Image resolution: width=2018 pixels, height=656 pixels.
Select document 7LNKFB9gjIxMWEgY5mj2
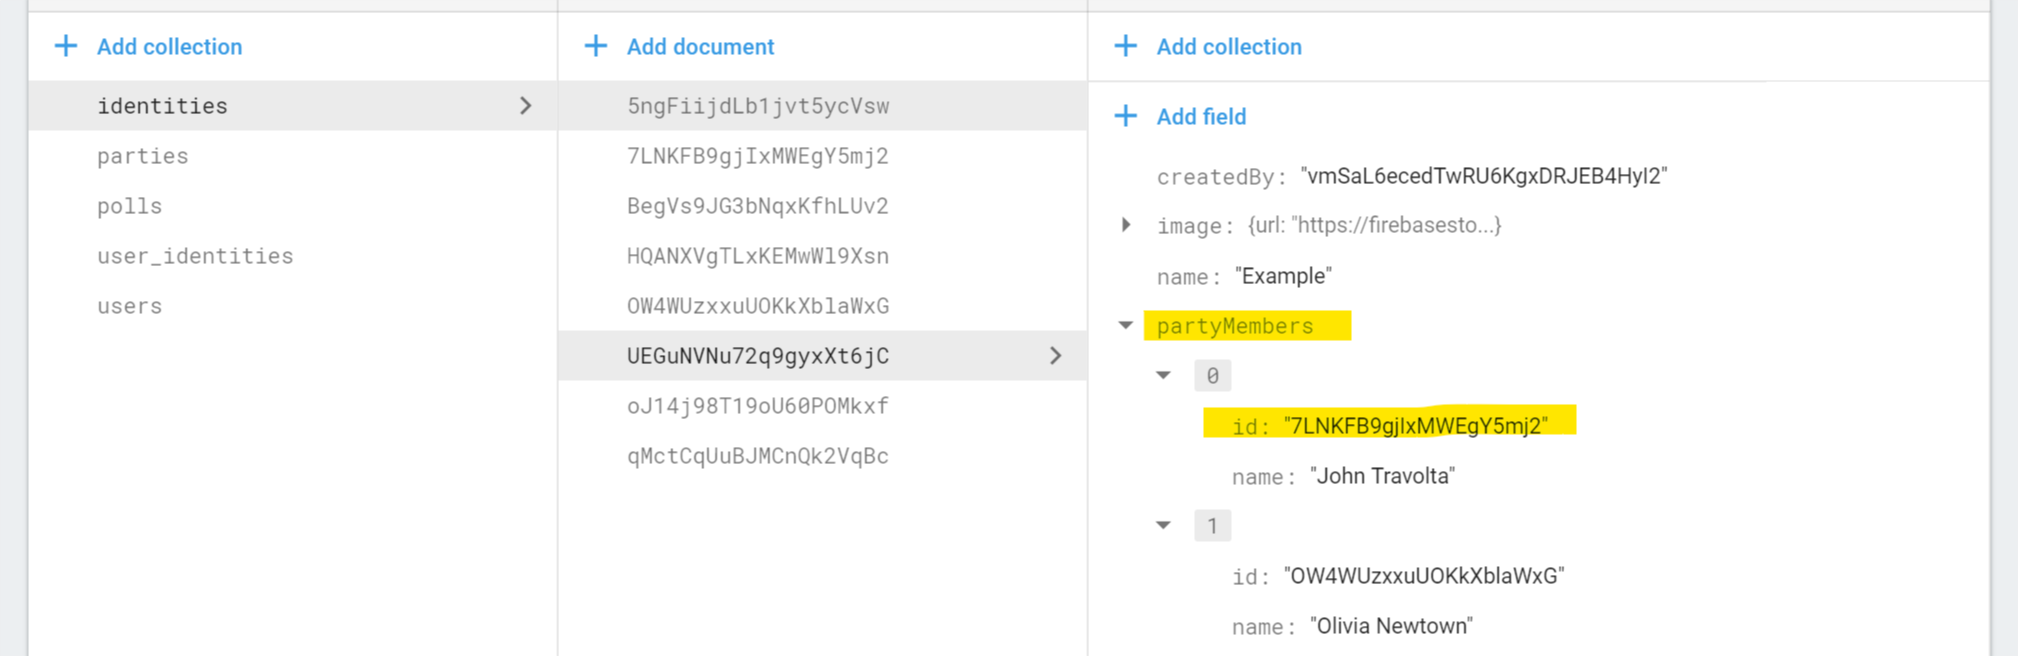tap(757, 156)
